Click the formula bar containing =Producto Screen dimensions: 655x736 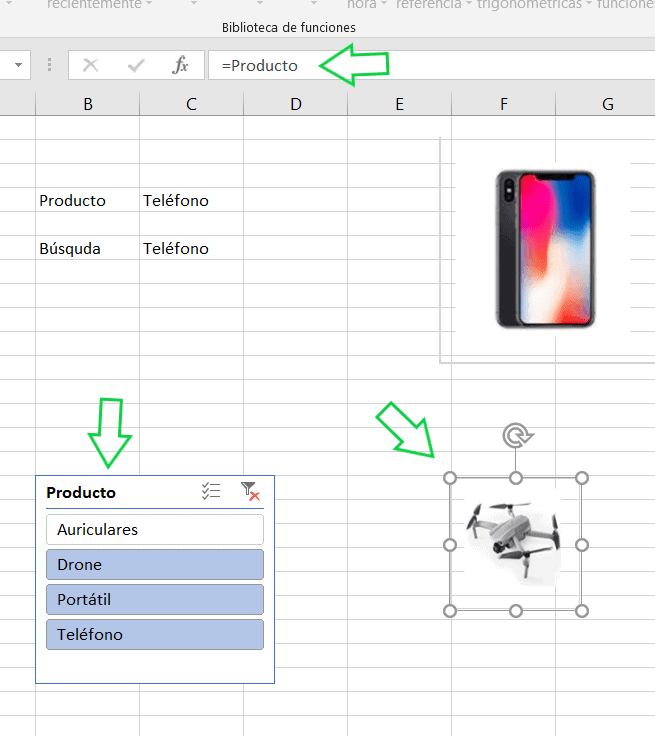[432, 65]
